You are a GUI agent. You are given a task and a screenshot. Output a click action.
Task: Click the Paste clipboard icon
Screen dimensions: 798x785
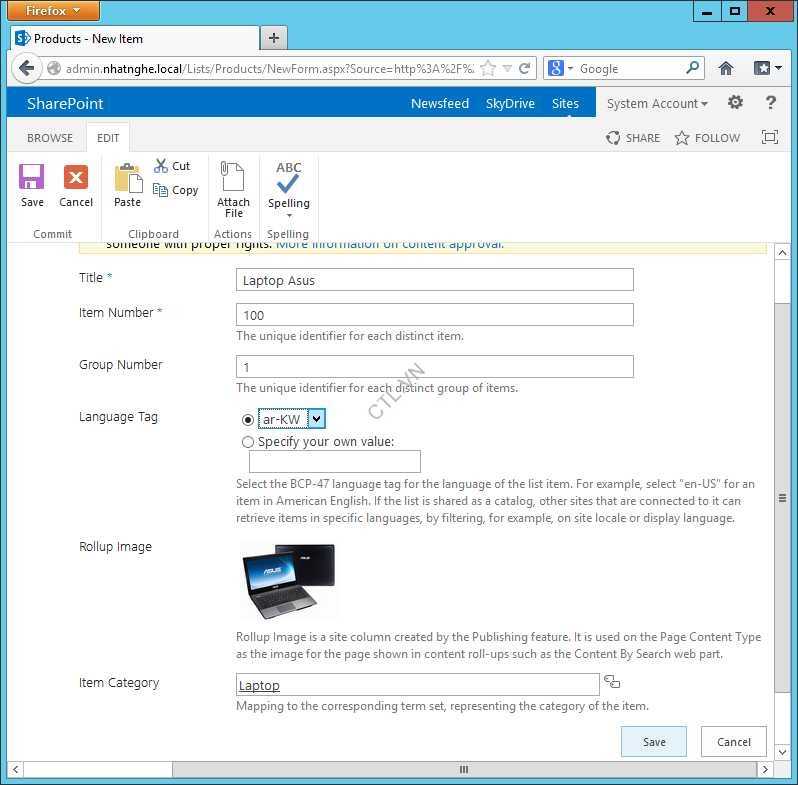[x=128, y=178]
